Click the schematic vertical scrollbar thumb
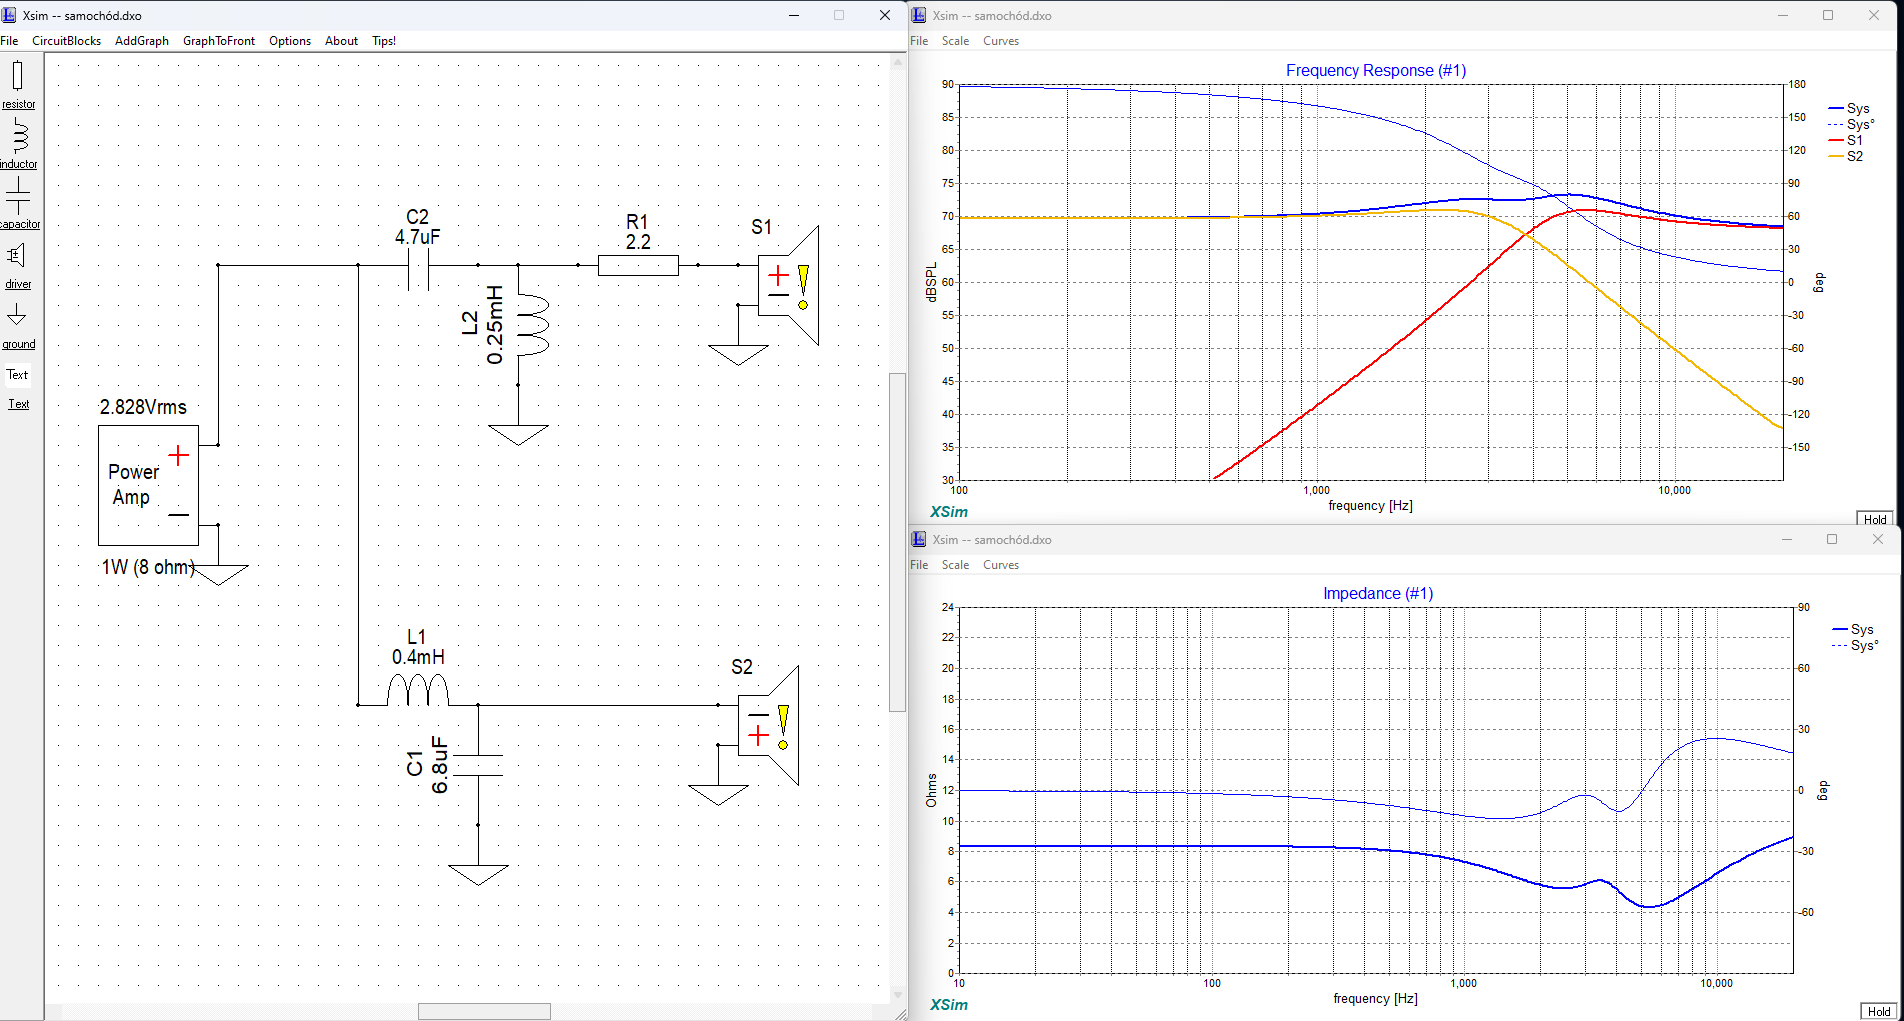Screen dimensions: 1904x1021 coord(897,540)
